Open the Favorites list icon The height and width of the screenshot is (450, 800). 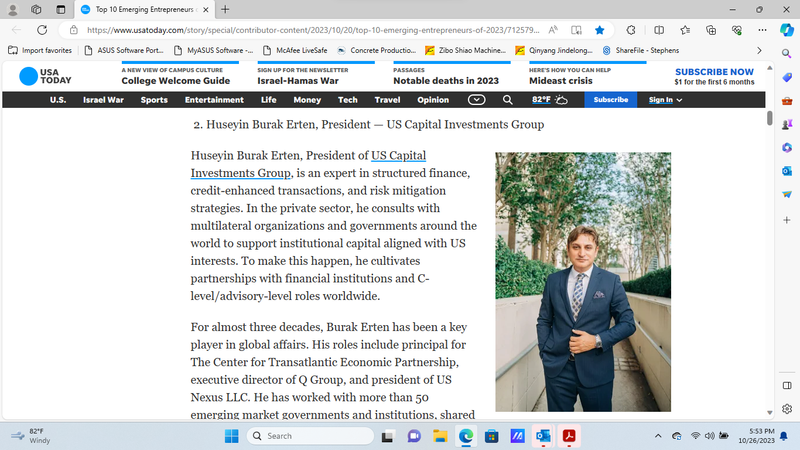(x=685, y=30)
